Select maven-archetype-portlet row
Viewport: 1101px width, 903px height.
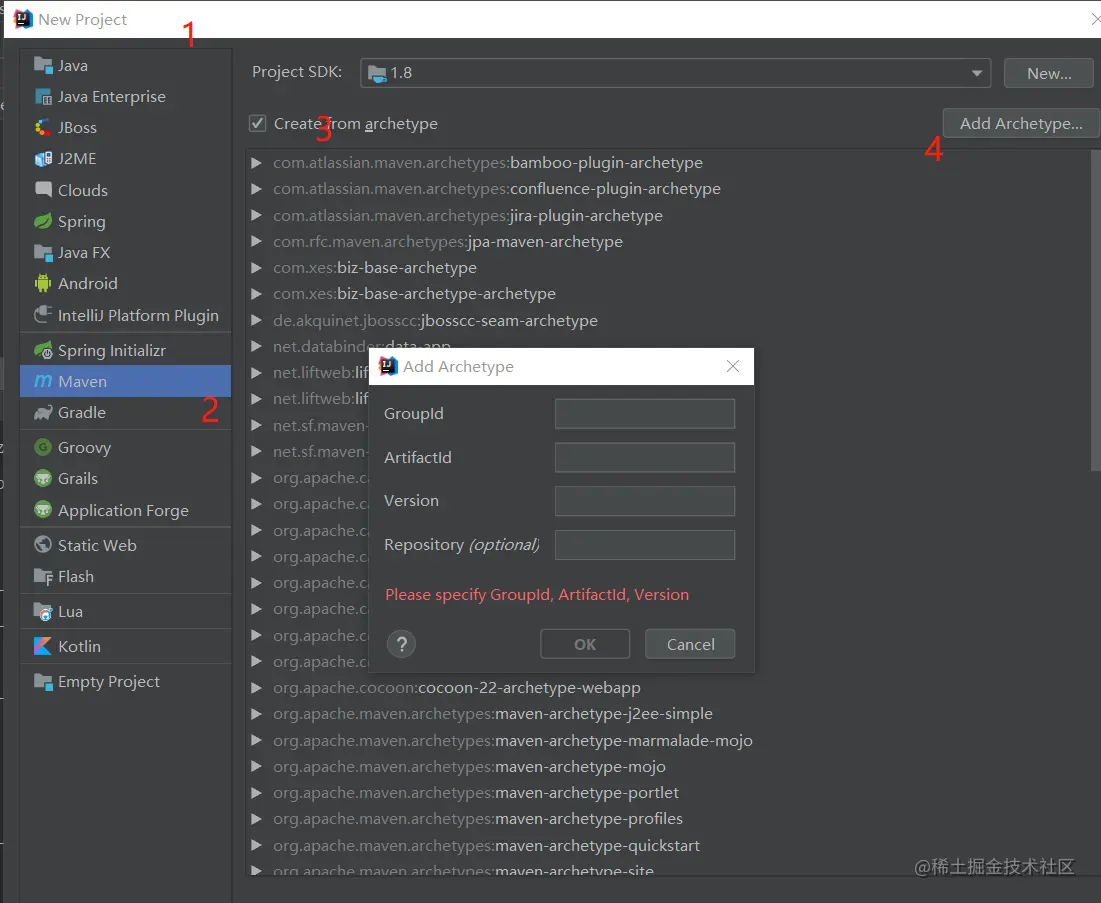(667, 793)
